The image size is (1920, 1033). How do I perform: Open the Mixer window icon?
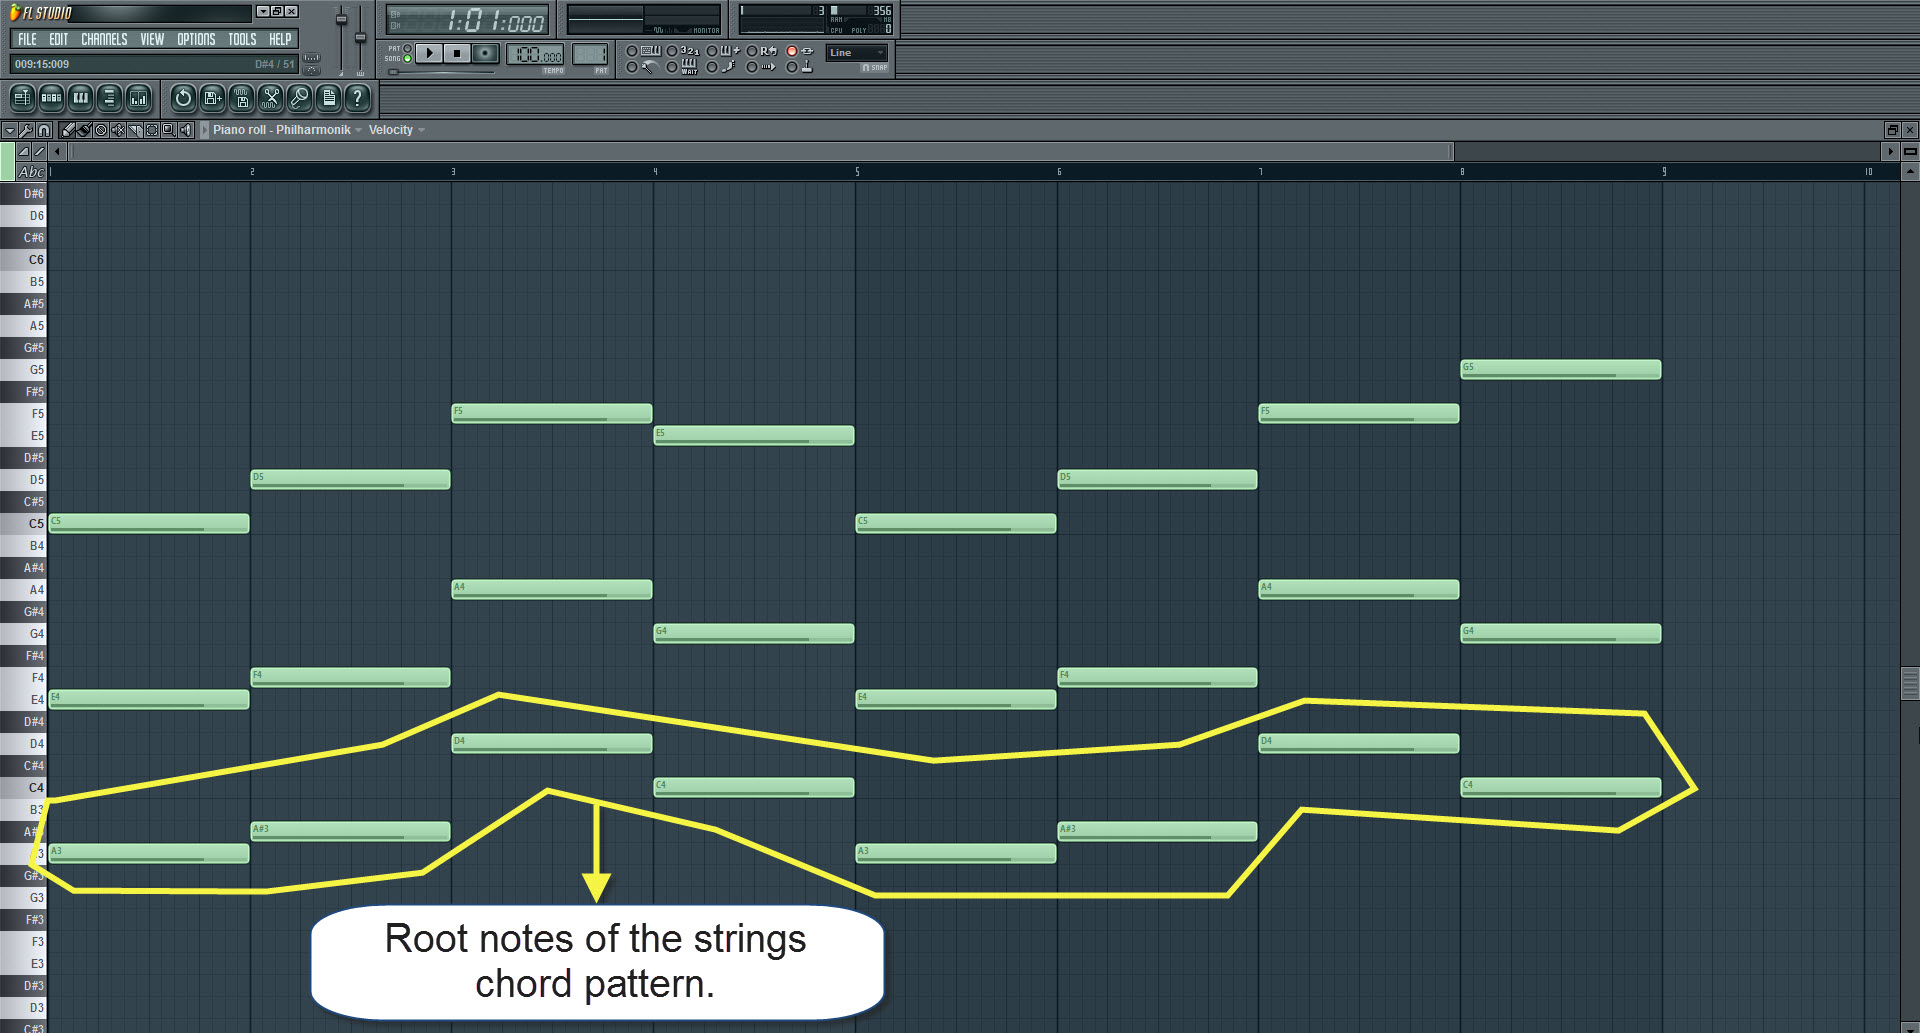(139, 98)
